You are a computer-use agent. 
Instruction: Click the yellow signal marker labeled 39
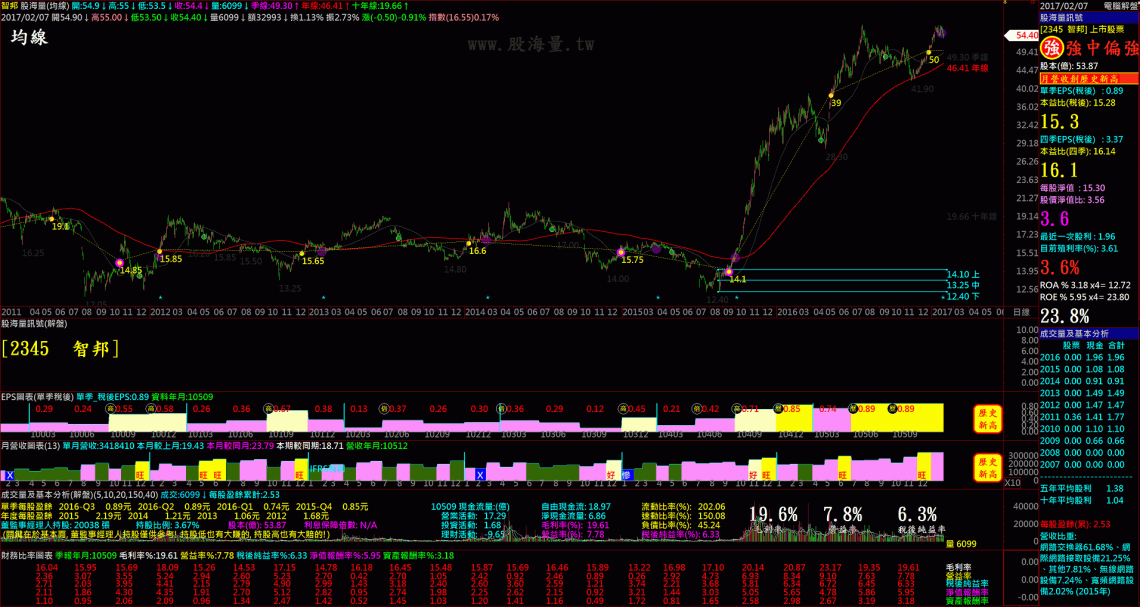[x=831, y=96]
